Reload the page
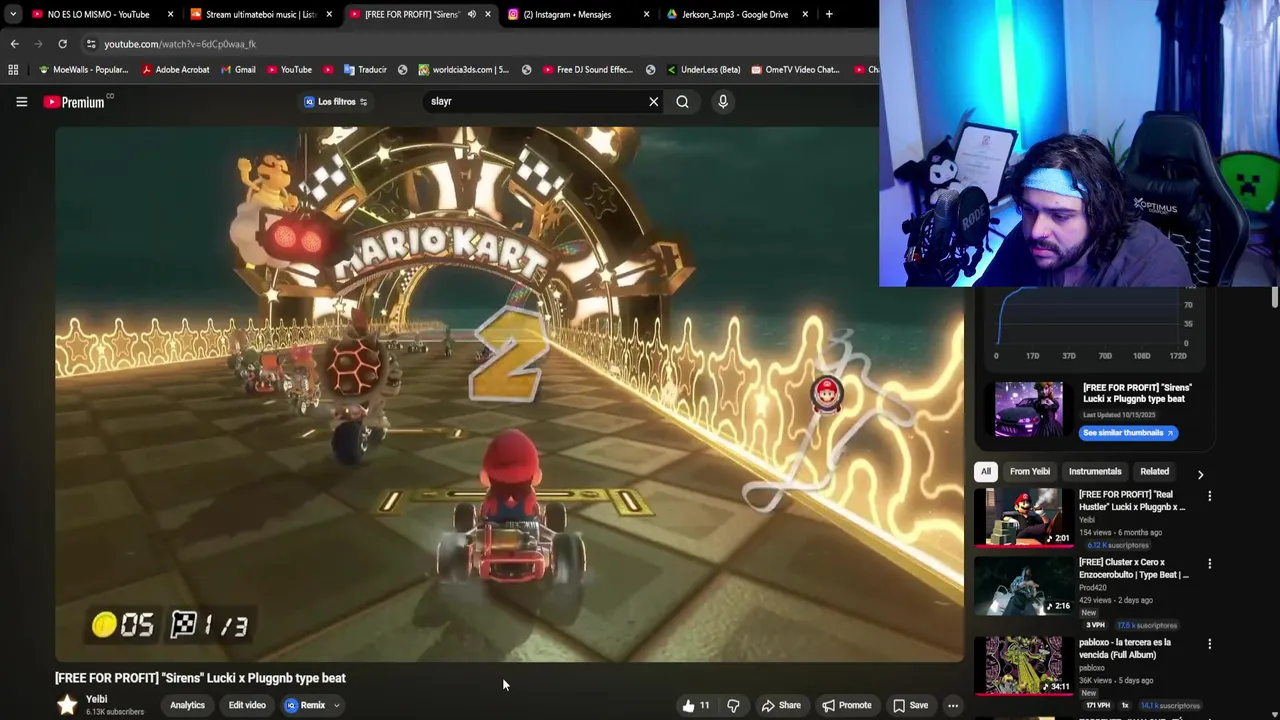The width and height of the screenshot is (1280, 720). coord(62,44)
